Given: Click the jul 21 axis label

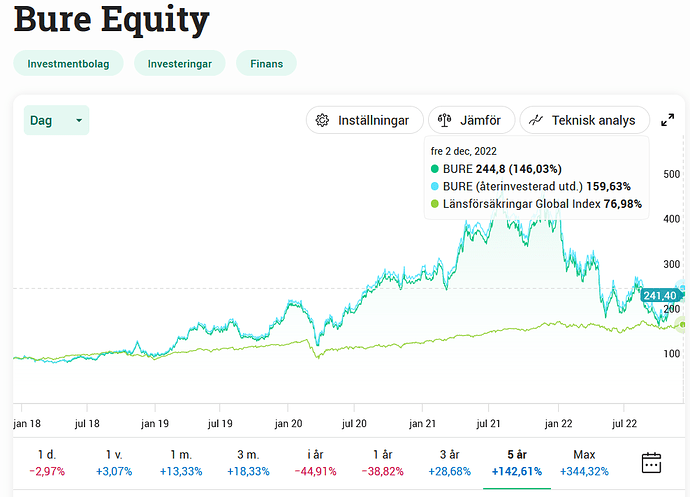Looking at the screenshot, I should click(488, 423).
